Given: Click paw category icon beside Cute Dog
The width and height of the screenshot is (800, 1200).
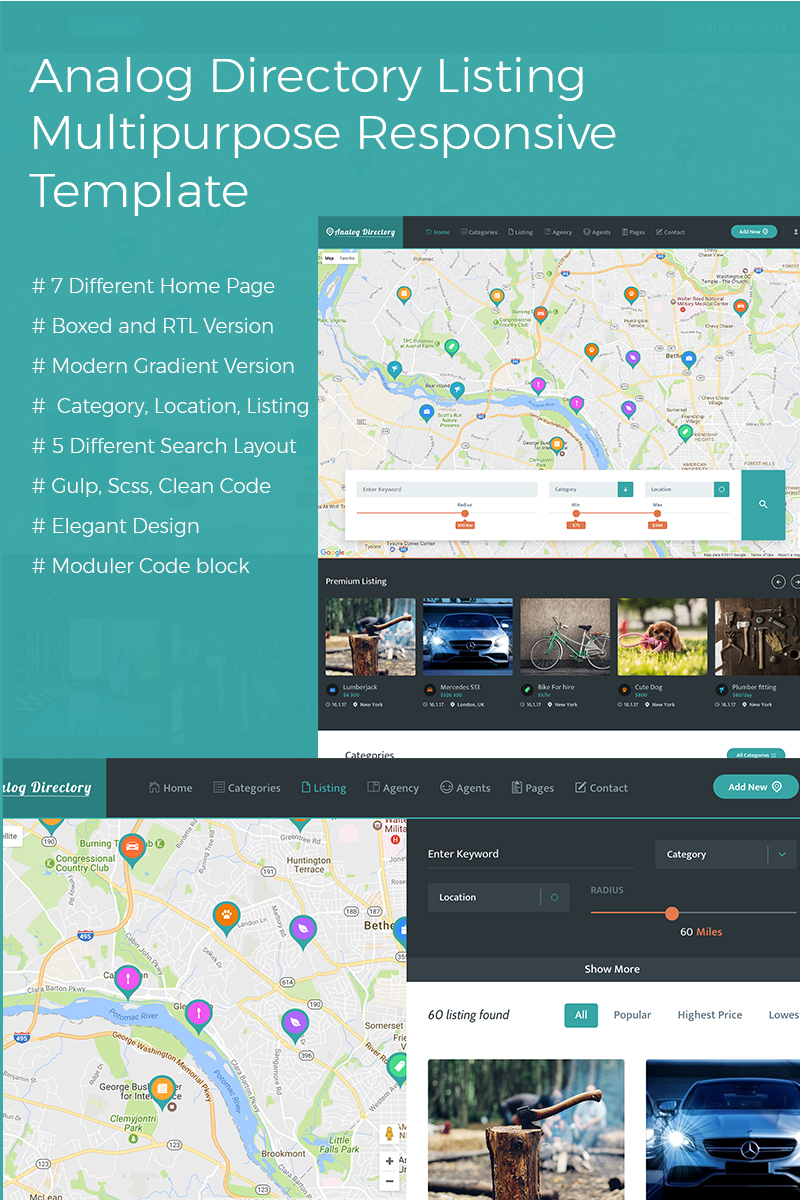Looking at the screenshot, I should (624, 690).
